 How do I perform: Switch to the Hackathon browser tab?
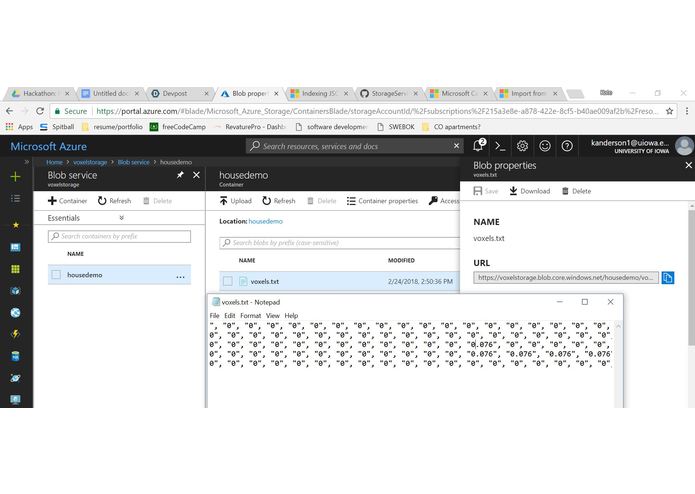coord(40,93)
